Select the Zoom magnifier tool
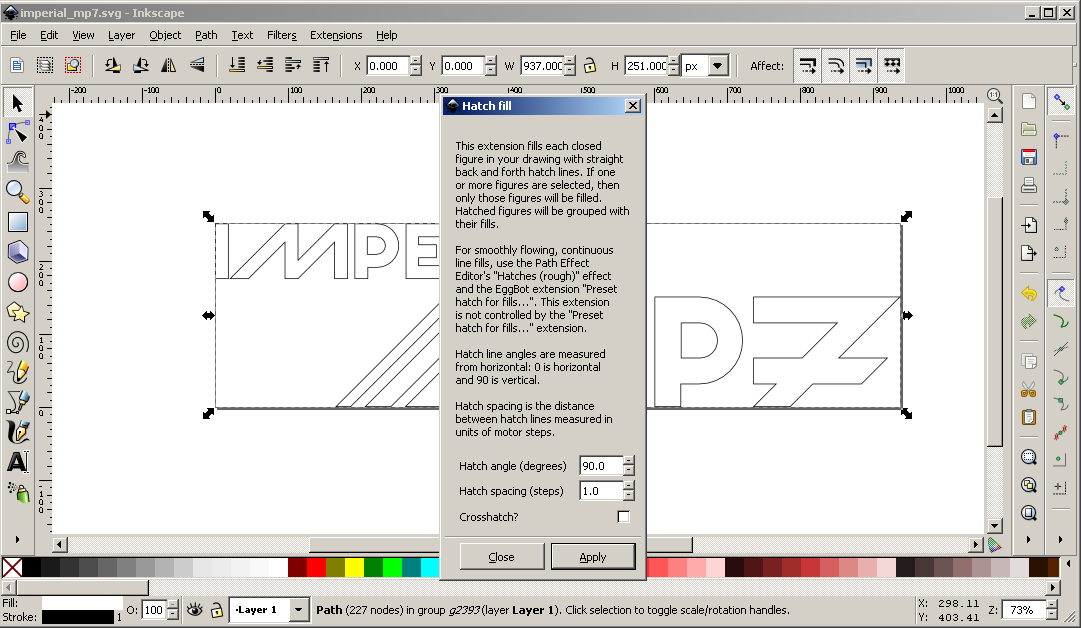Image resolution: width=1081 pixels, height=628 pixels. coord(17,191)
